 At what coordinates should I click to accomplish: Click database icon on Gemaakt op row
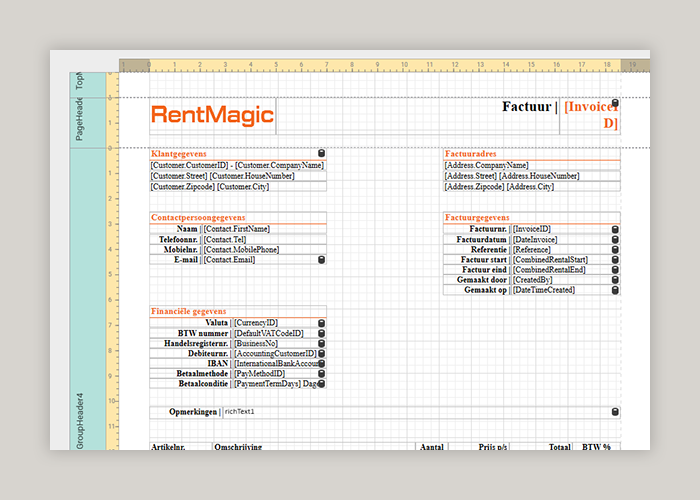615,290
